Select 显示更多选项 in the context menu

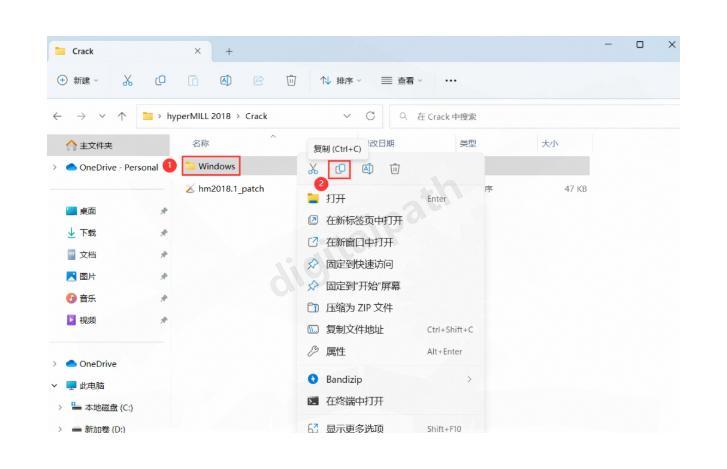pos(390,429)
